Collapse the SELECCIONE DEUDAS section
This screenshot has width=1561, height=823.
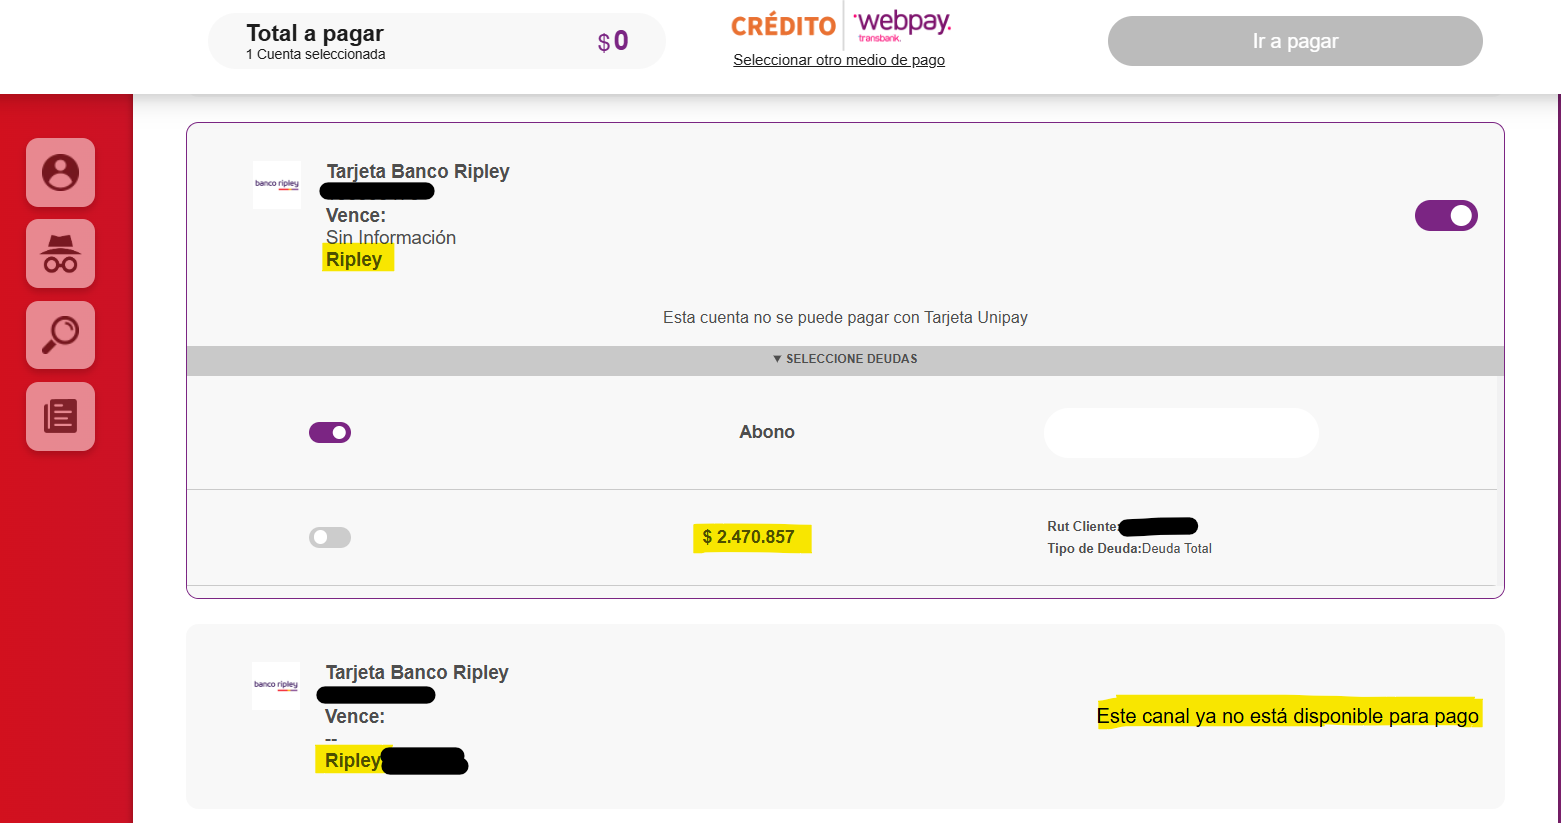845,359
